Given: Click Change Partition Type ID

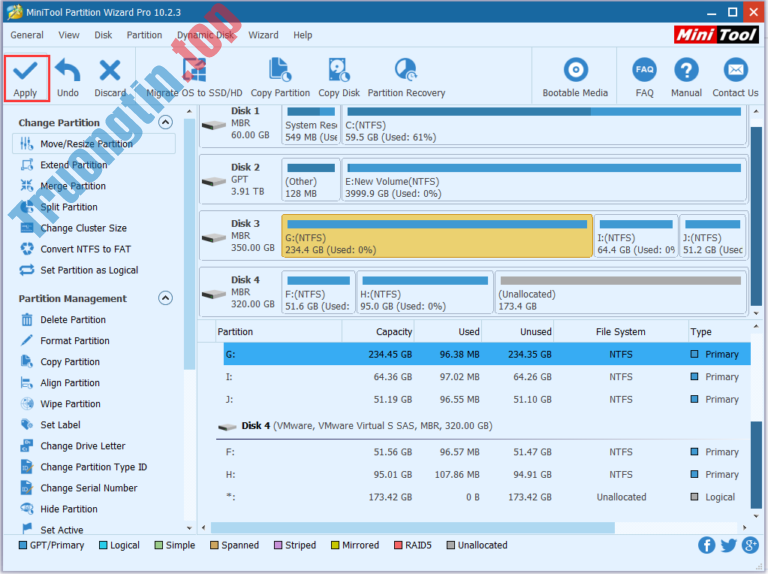Looking at the screenshot, I should [93, 467].
